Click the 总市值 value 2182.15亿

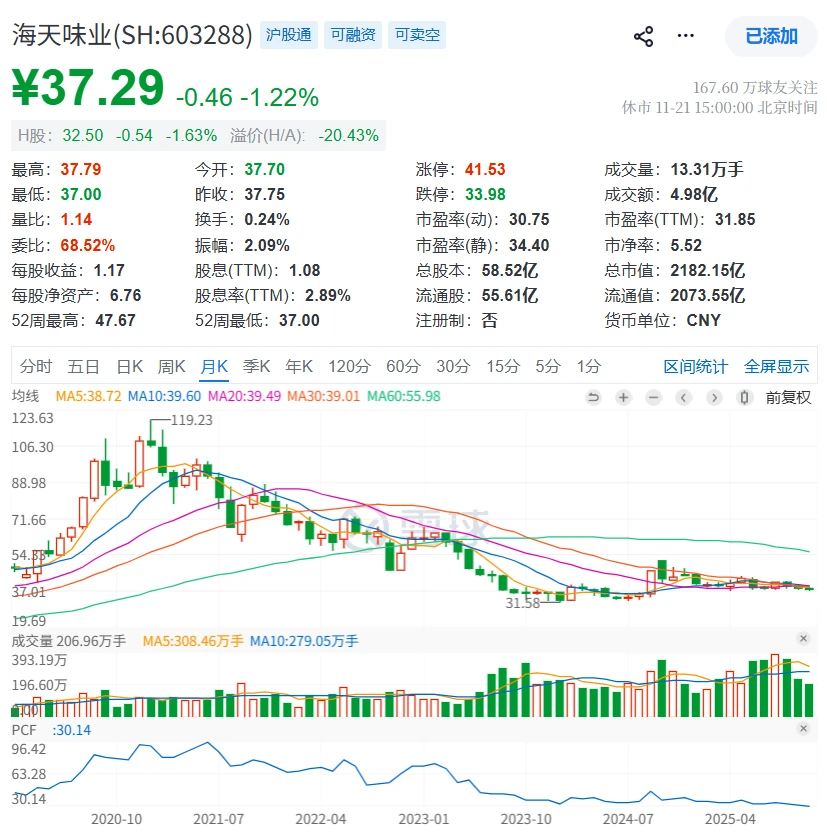(707, 271)
